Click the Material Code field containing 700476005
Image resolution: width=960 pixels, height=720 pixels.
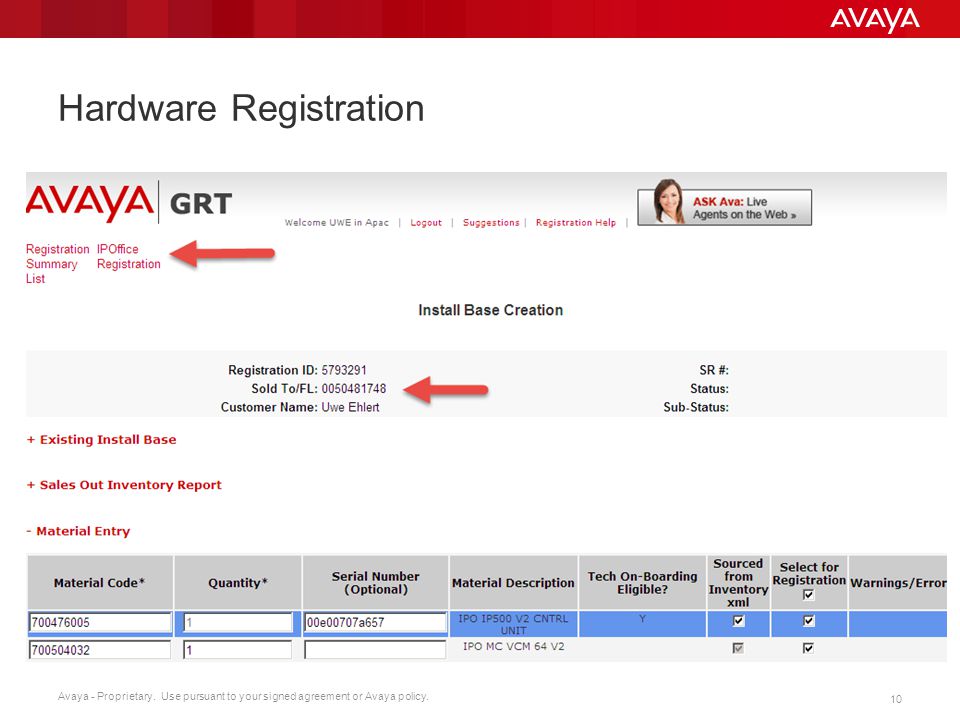(x=100, y=623)
